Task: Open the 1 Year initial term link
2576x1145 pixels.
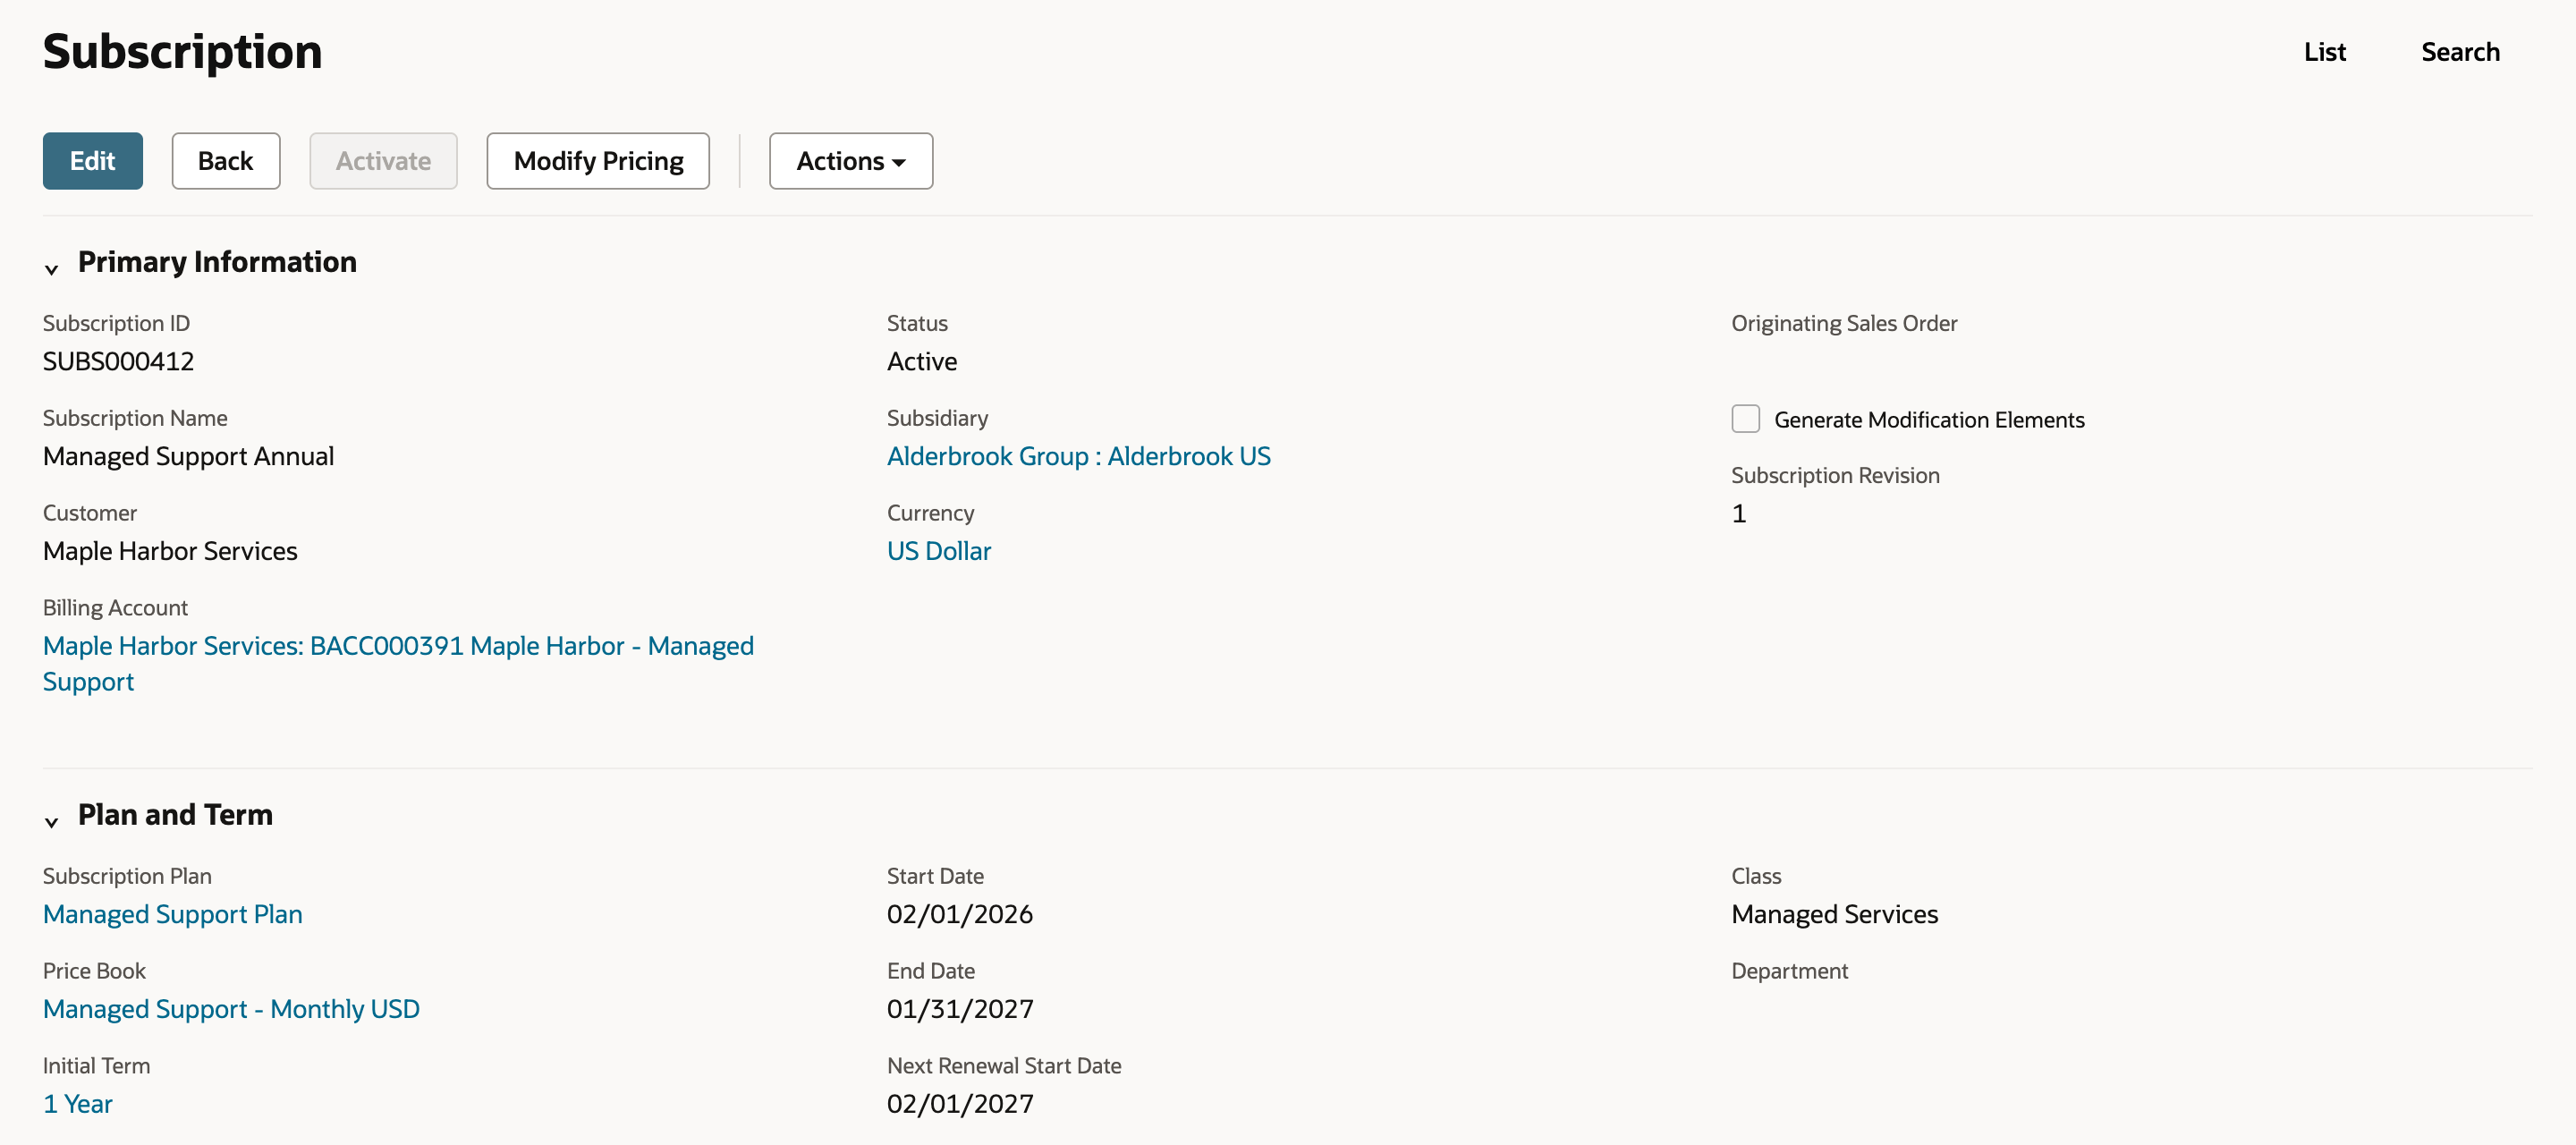Action: [x=77, y=1104]
